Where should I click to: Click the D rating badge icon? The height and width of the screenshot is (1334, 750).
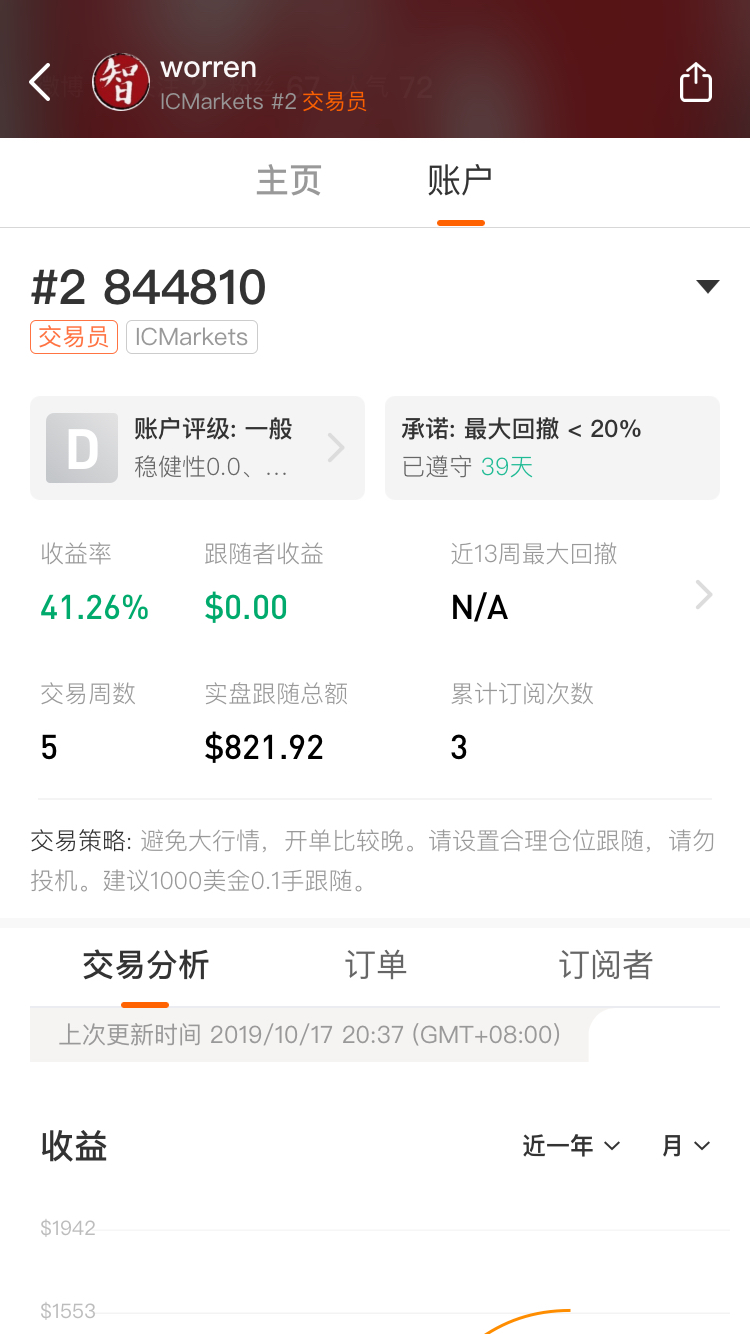coord(82,448)
